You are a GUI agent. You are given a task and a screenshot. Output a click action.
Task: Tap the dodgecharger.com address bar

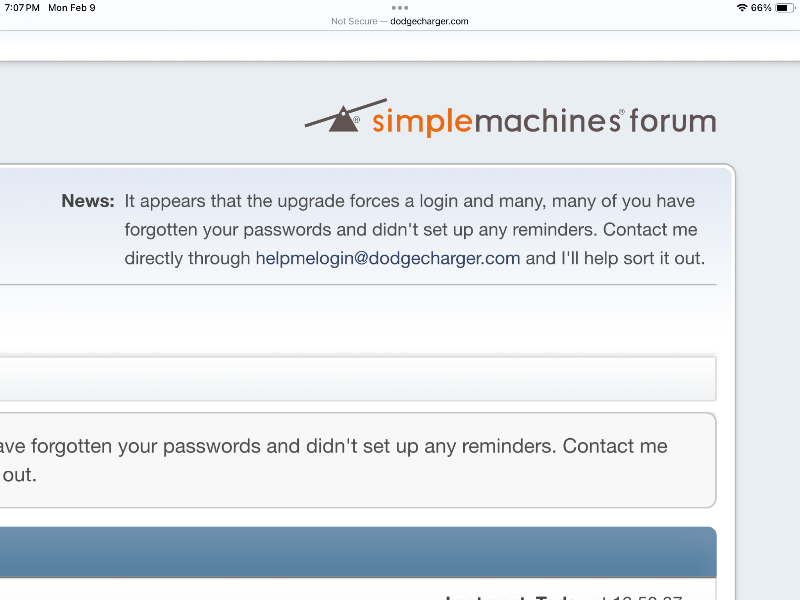pos(430,21)
